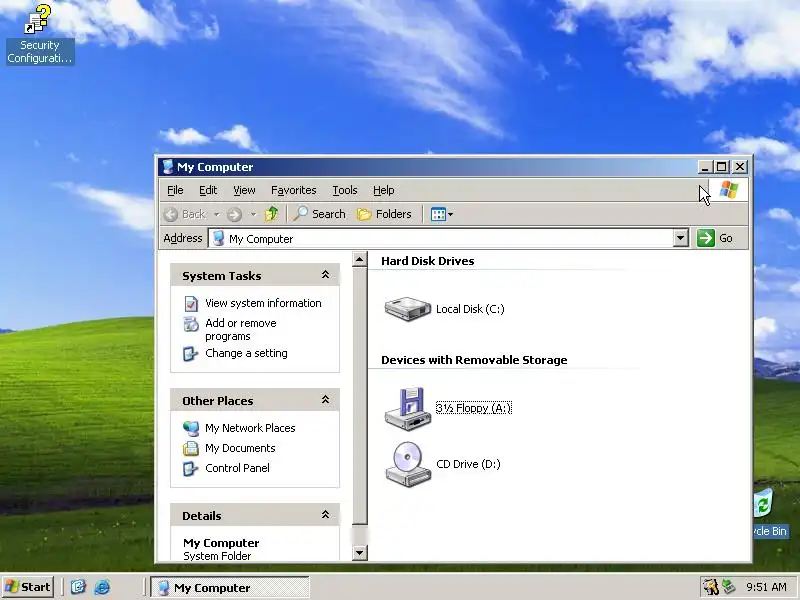Click the green Go arrow button
The width and height of the screenshot is (800, 600).
click(706, 238)
